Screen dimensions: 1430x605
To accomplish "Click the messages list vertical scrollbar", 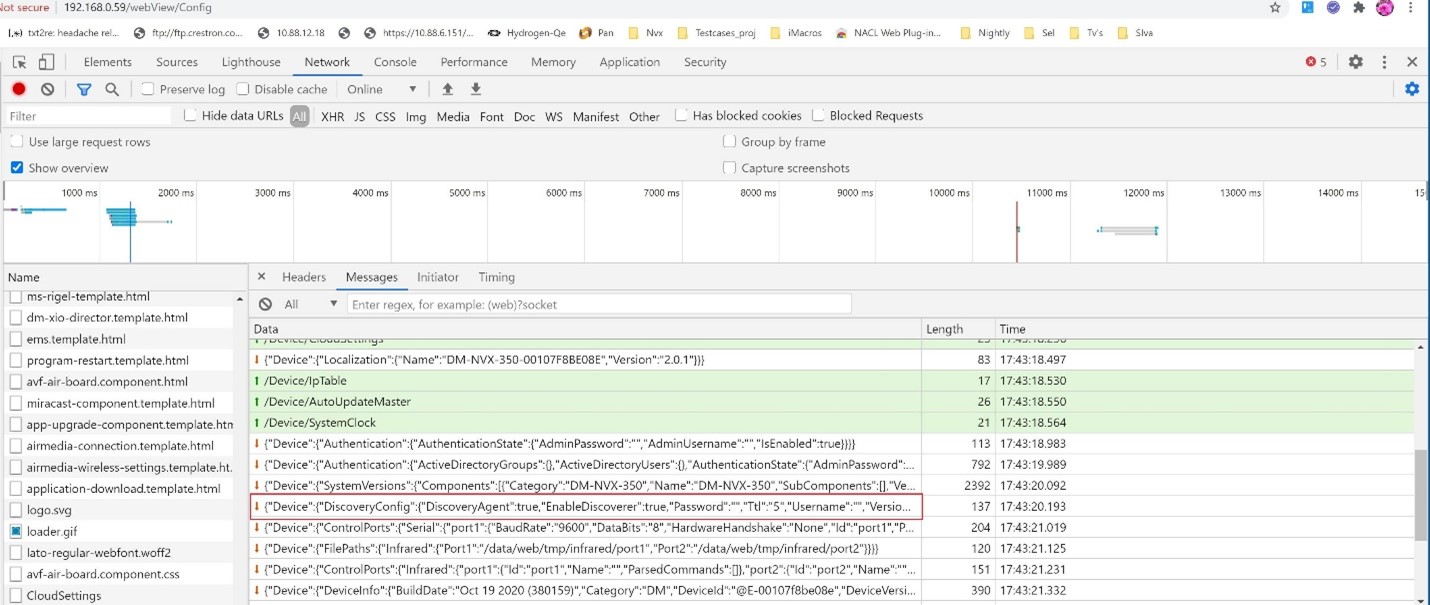I will click(1420, 495).
